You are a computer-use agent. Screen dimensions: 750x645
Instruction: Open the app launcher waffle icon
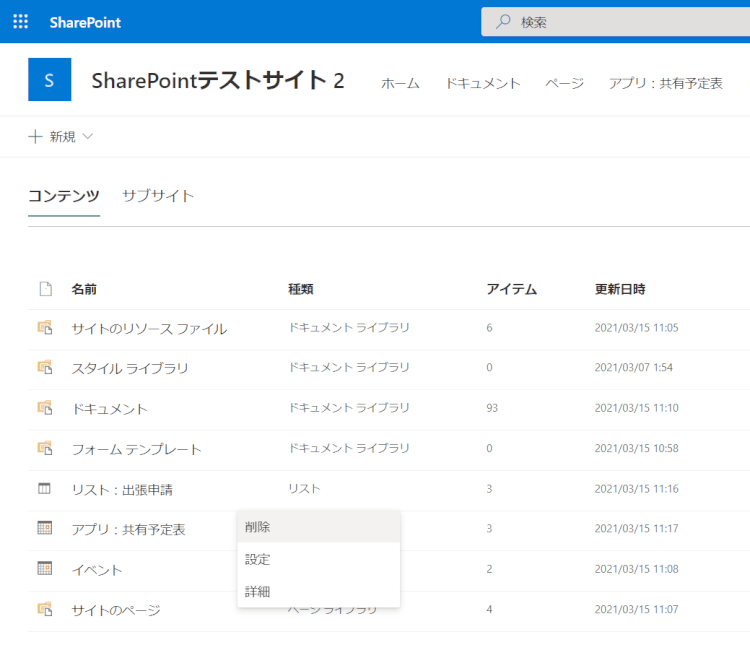(x=21, y=22)
